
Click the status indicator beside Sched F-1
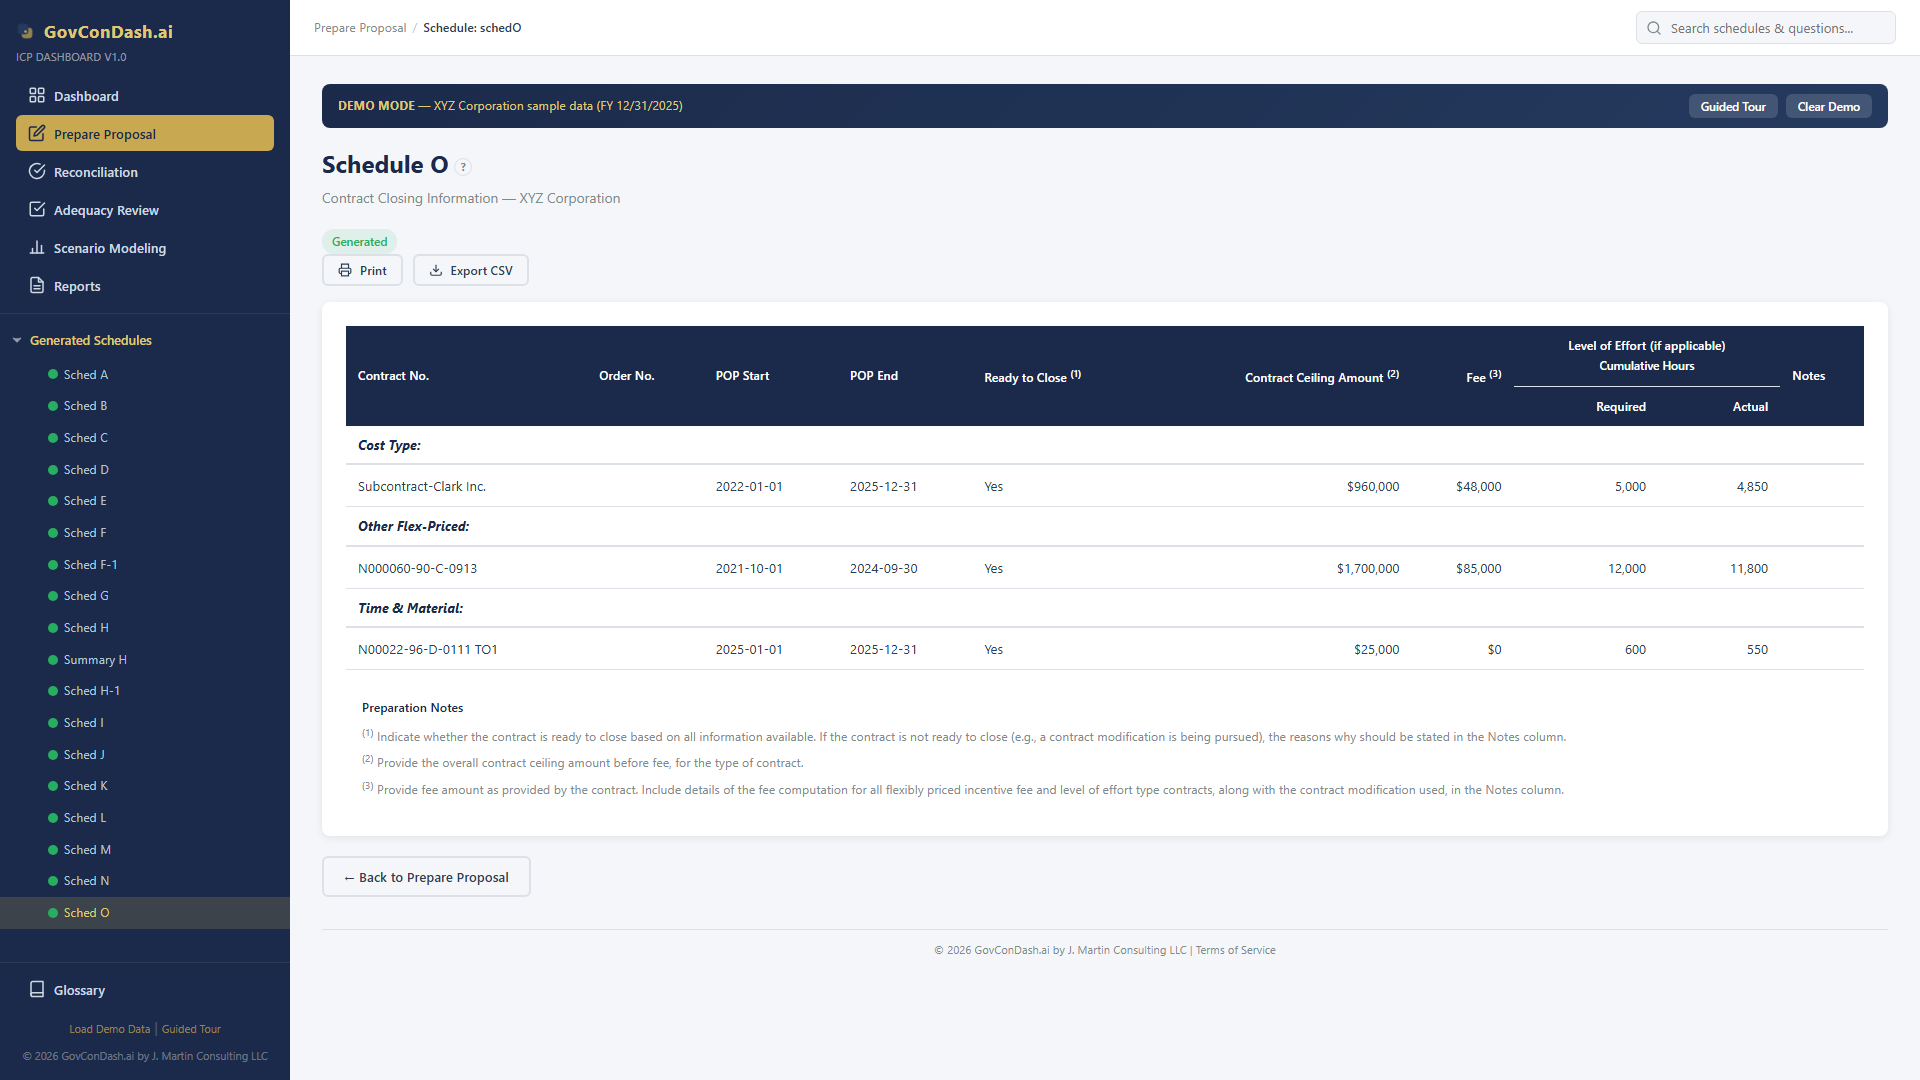pos(51,564)
